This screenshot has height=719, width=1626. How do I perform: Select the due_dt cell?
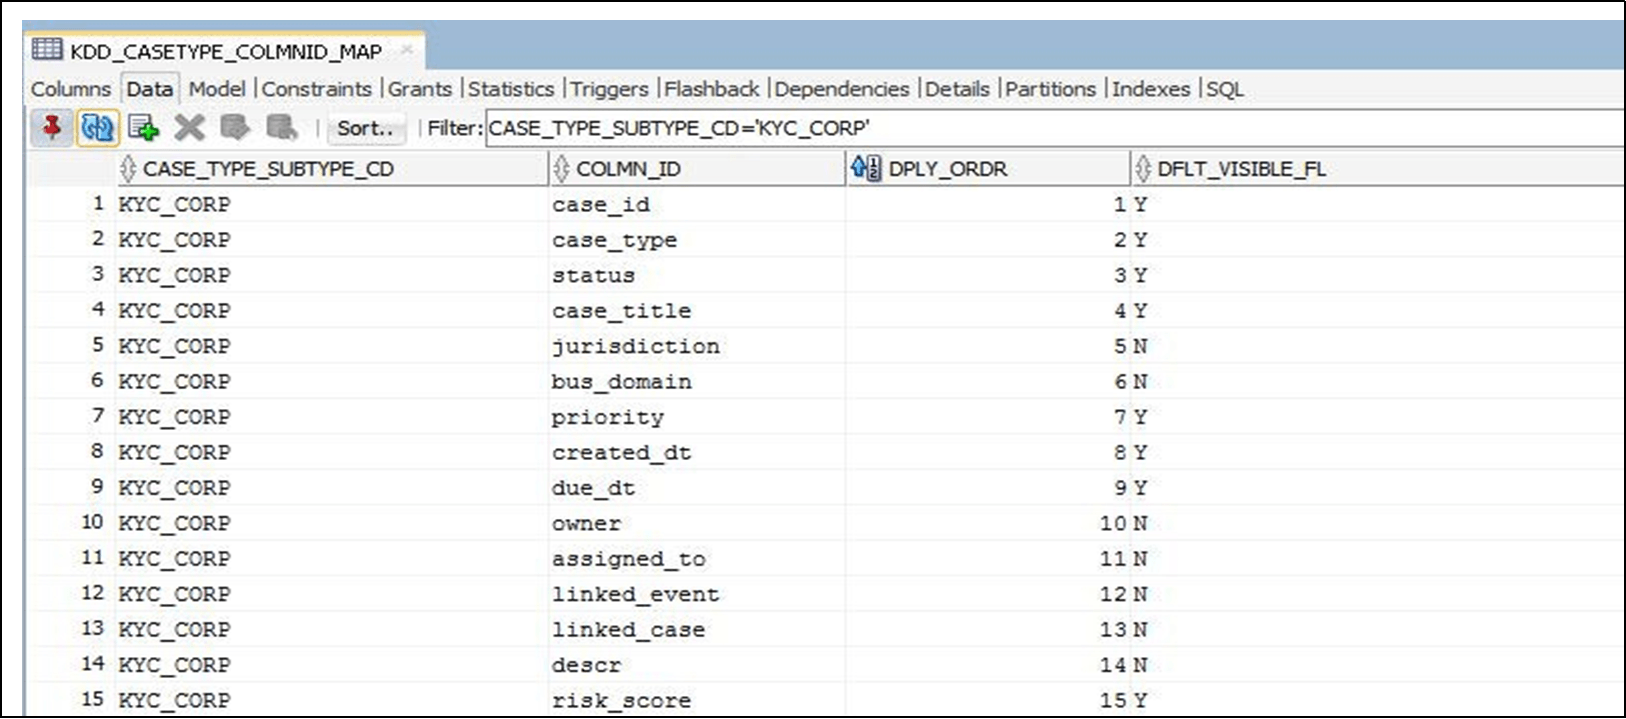pos(697,488)
